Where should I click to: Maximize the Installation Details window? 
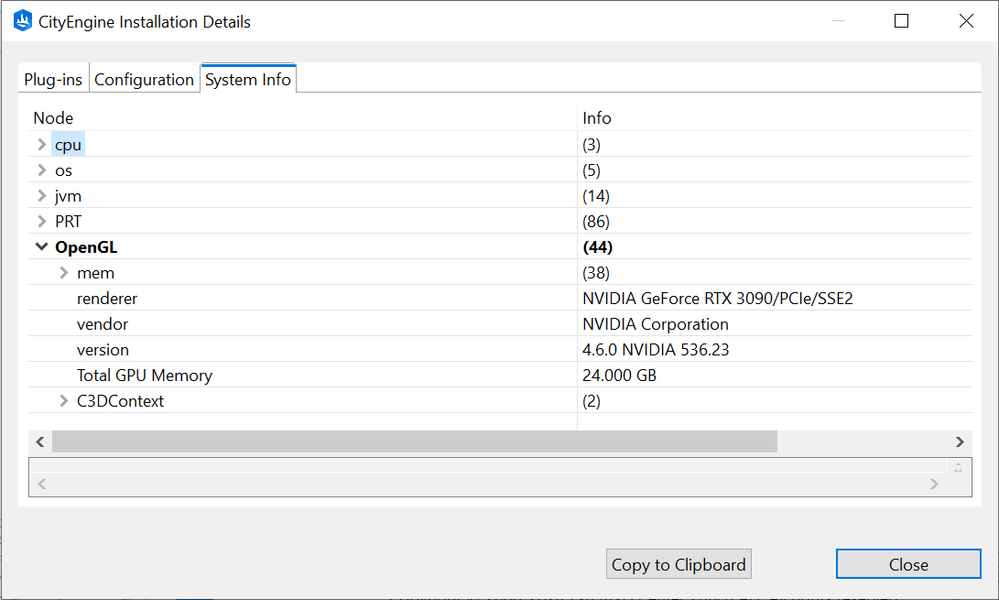tap(901, 21)
